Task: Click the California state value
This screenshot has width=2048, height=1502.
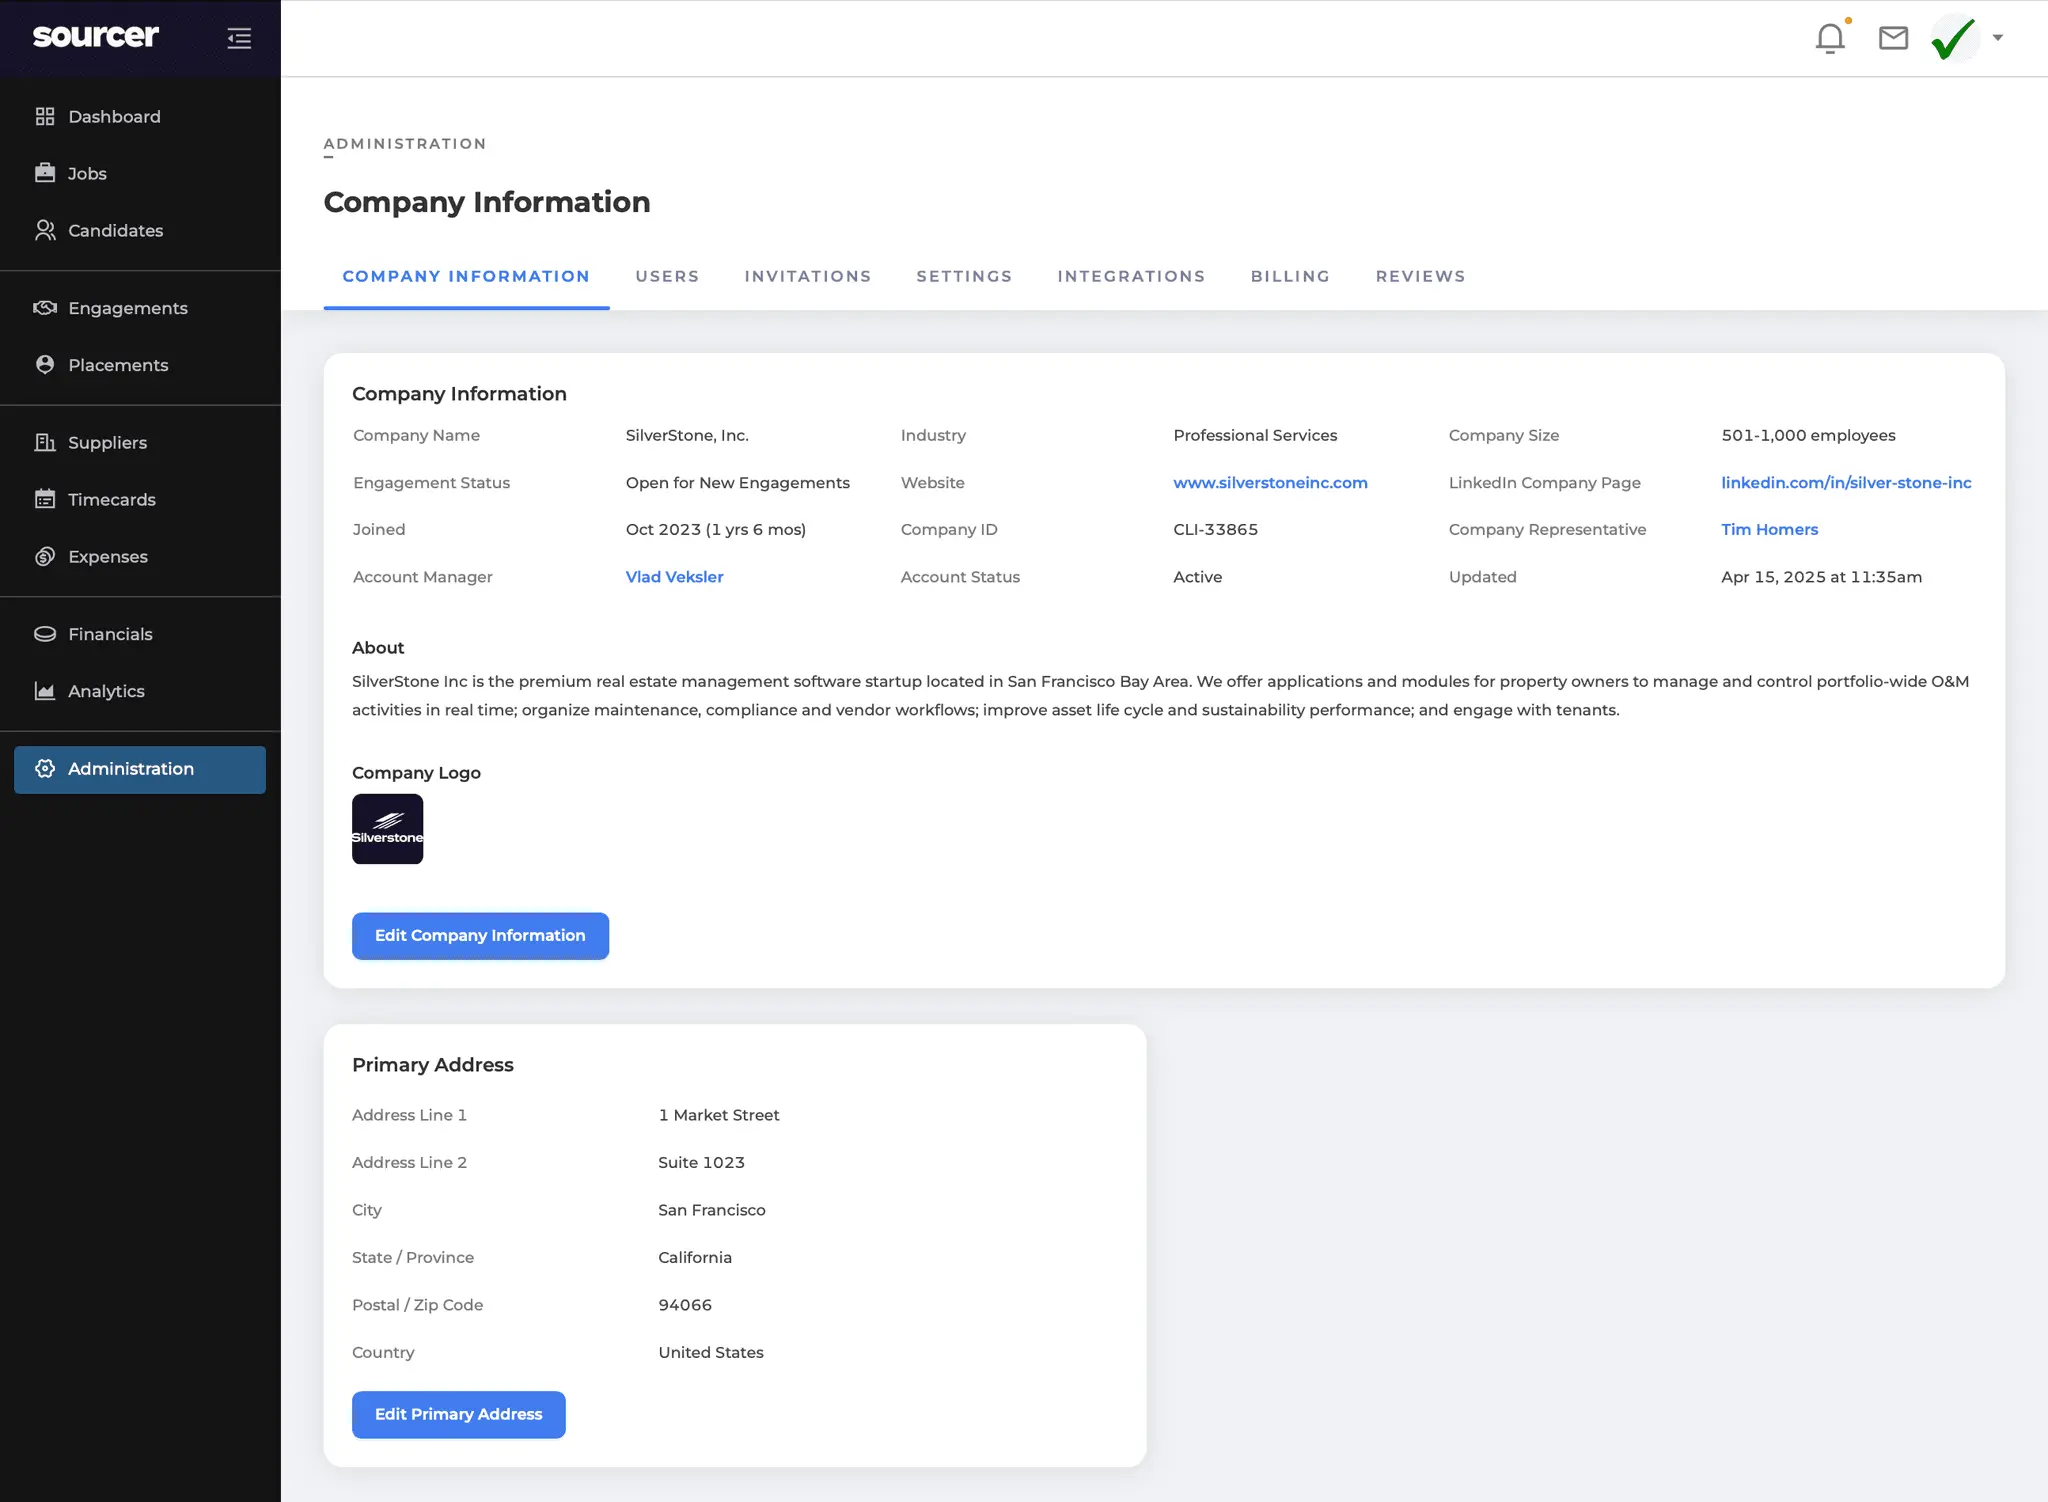Action: (694, 1257)
